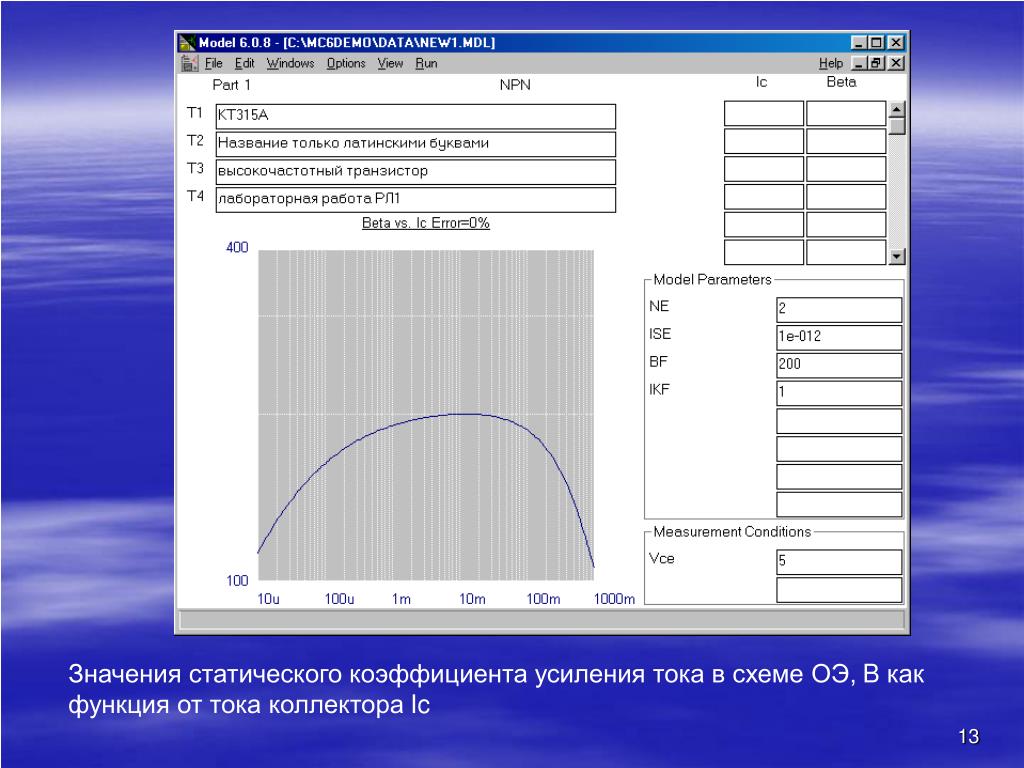The width and height of the screenshot is (1024, 768).
Task: Click the NPN label
Action: [515, 85]
